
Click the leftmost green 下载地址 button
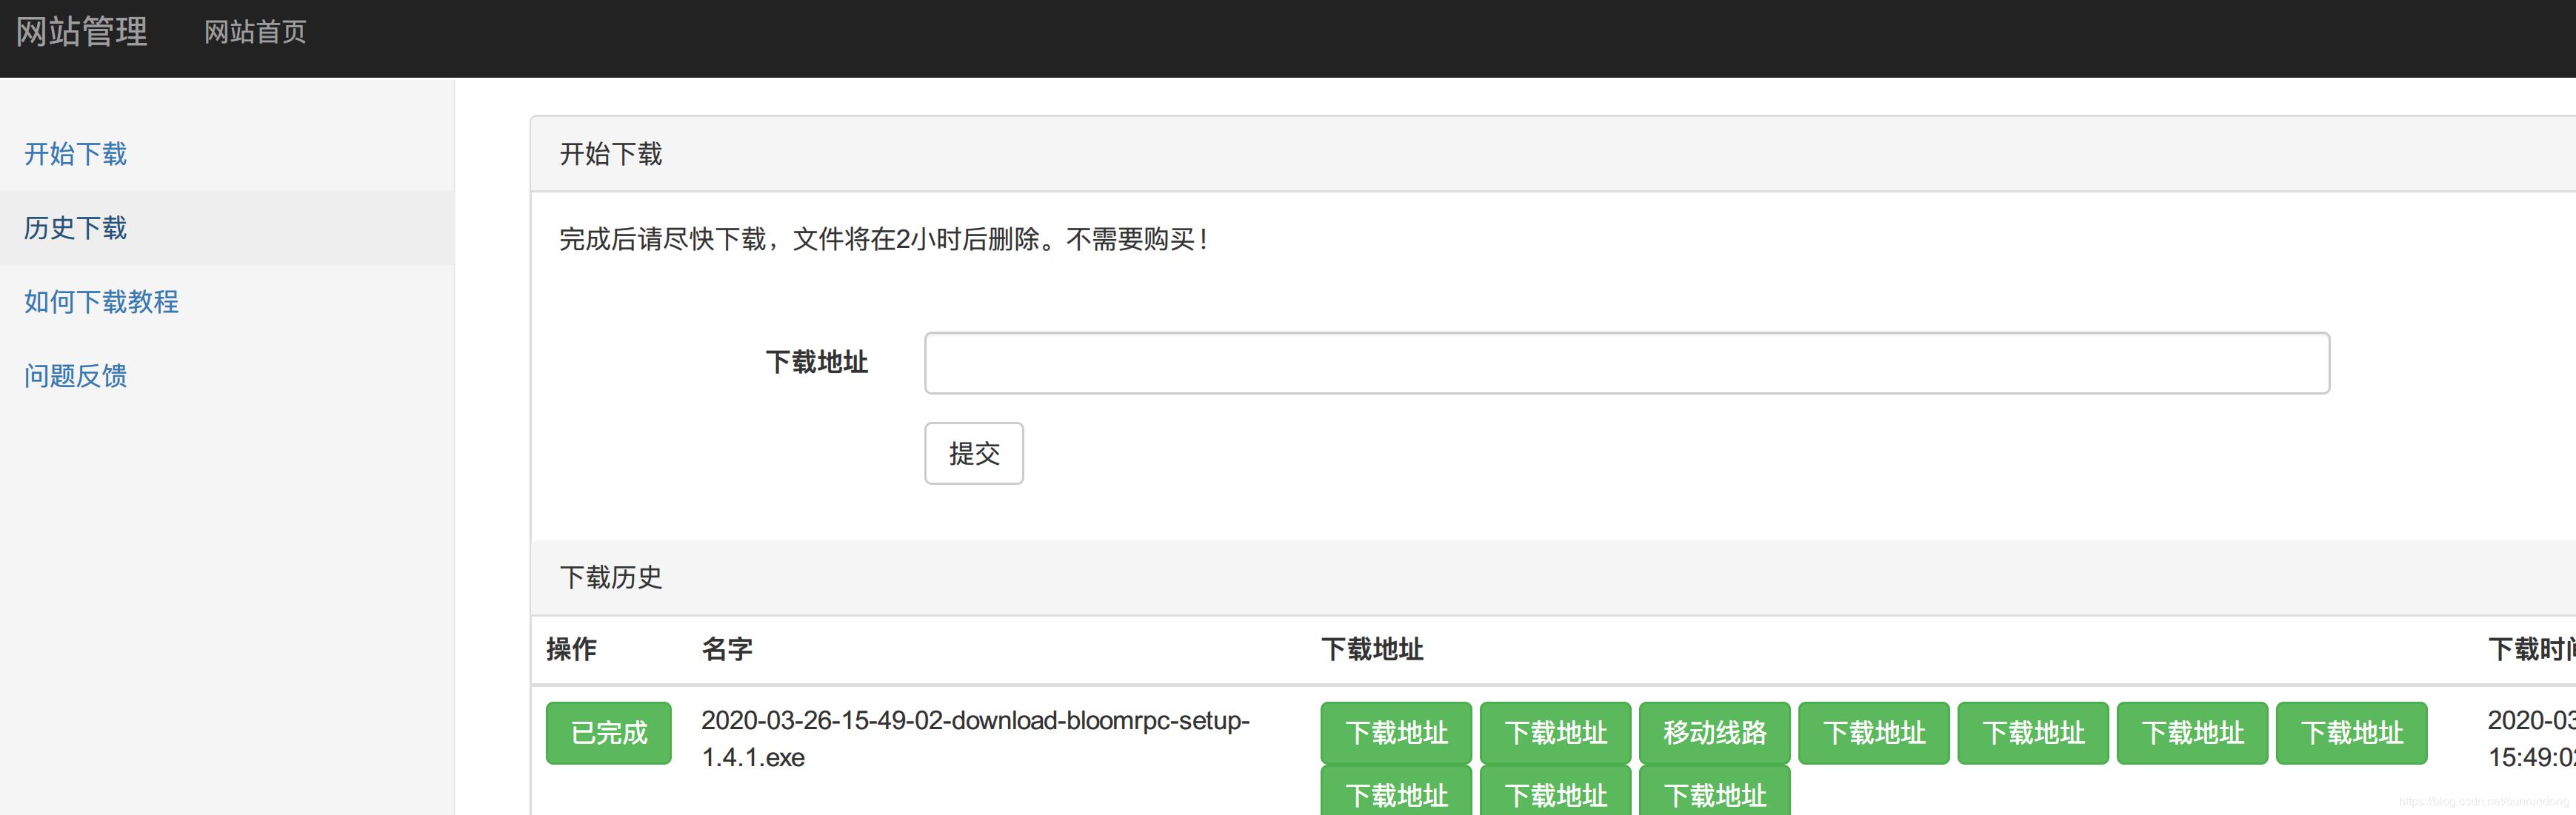(1395, 733)
